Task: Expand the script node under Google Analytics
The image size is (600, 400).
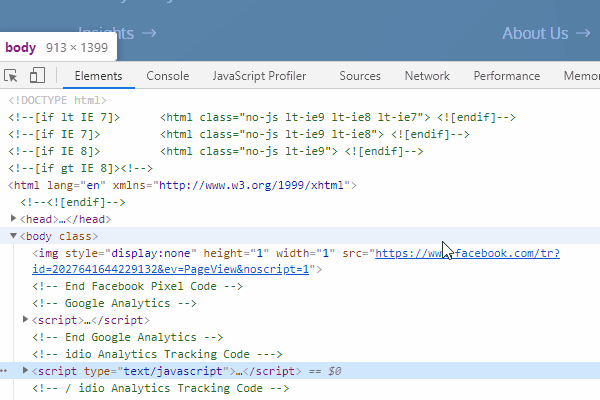Action: (25, 319)
